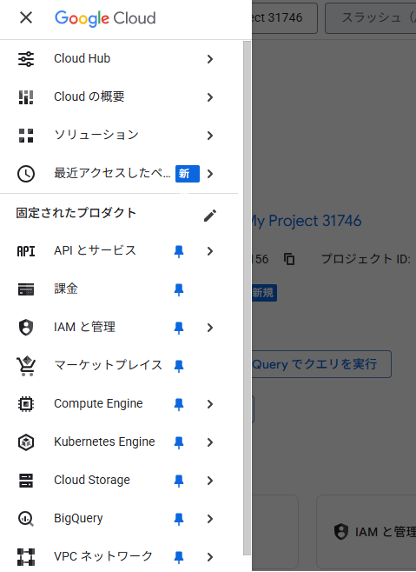The image size is (416, 572).
Task: Unpin VPC ネットワーク
Action: [x=179, y=557]
